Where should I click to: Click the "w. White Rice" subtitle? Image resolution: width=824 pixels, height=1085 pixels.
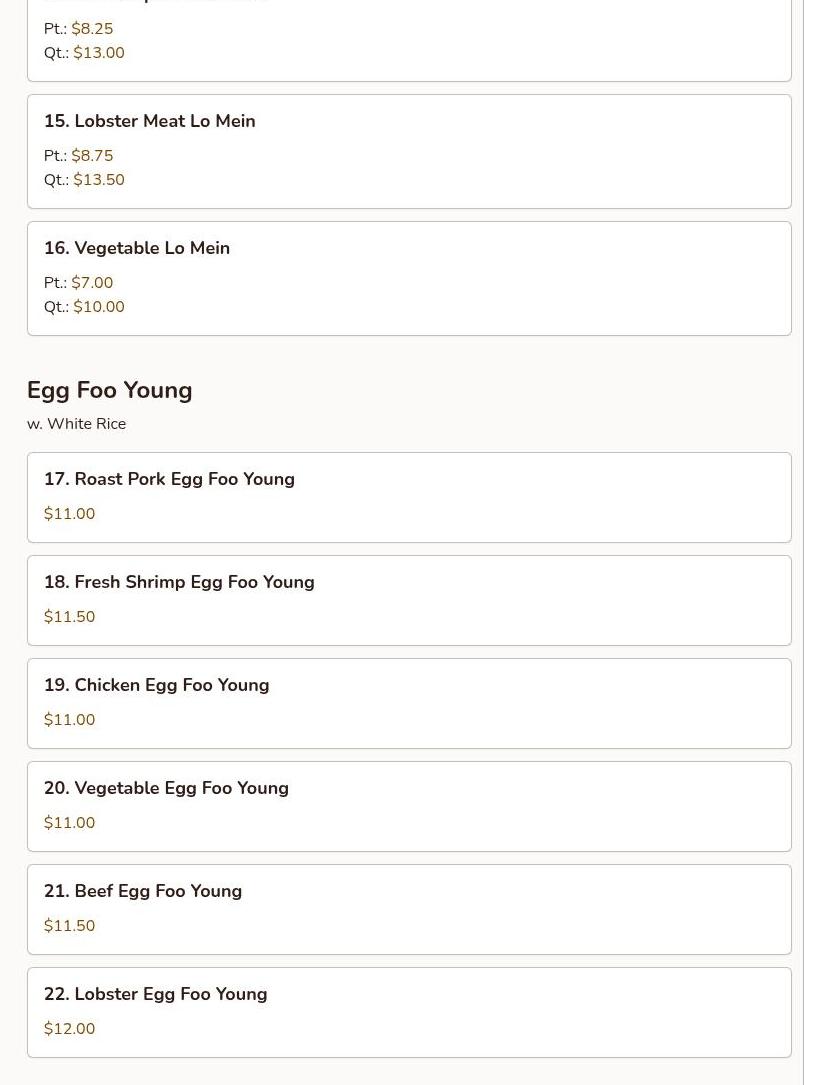click(77, 424)
